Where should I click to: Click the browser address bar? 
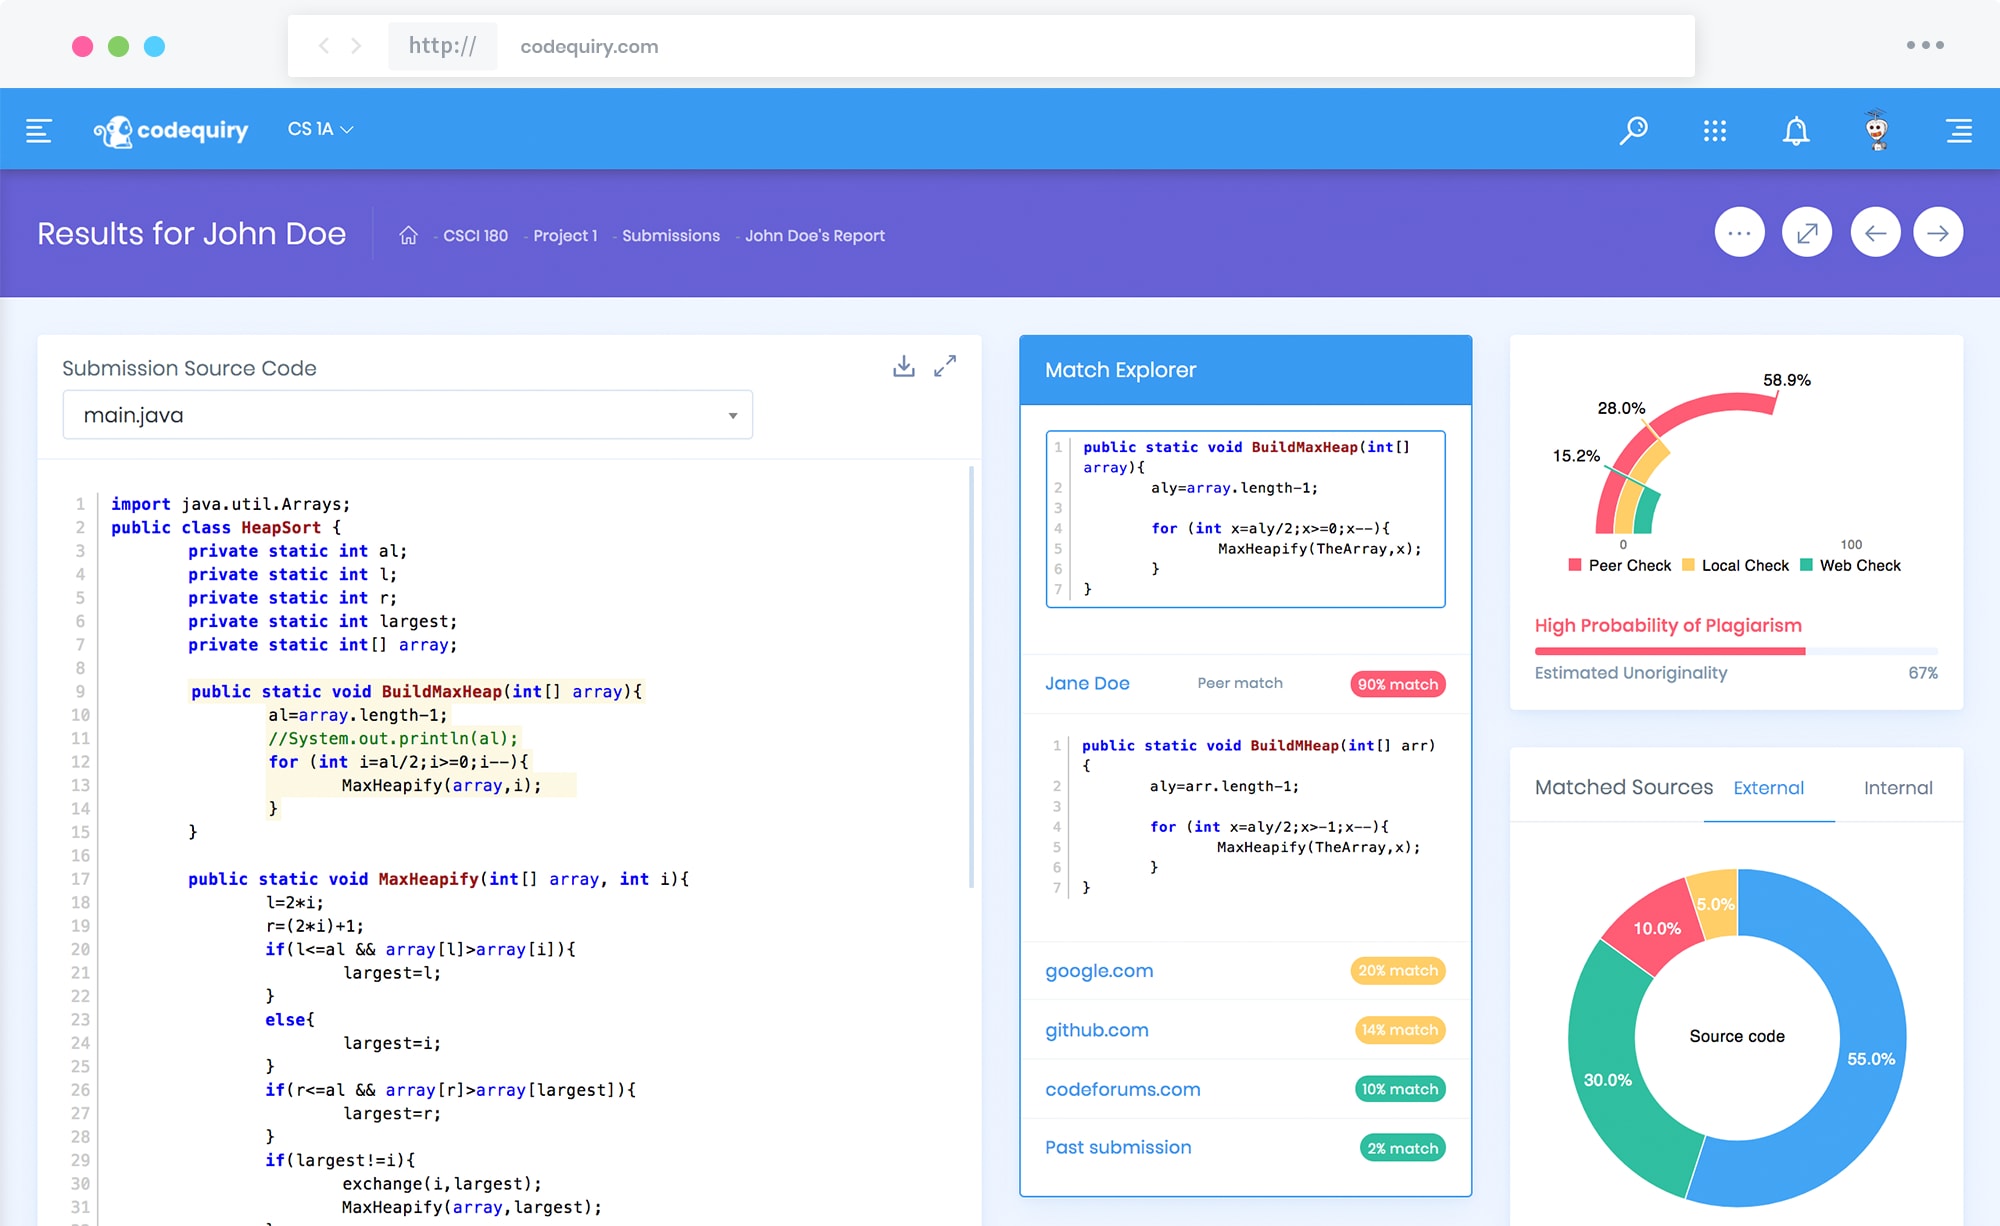pos(588,46)
